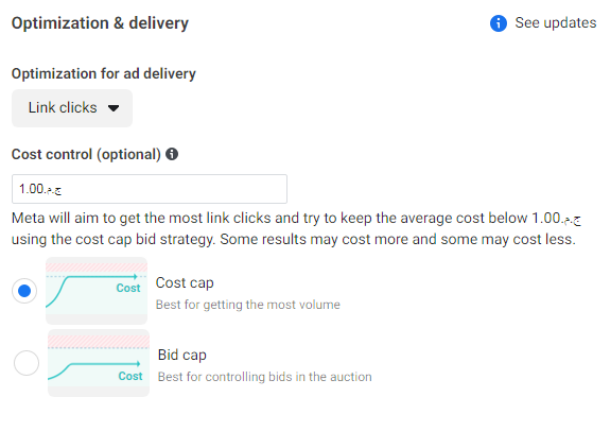Open the See updates link
614x429 pixels.
555,23
